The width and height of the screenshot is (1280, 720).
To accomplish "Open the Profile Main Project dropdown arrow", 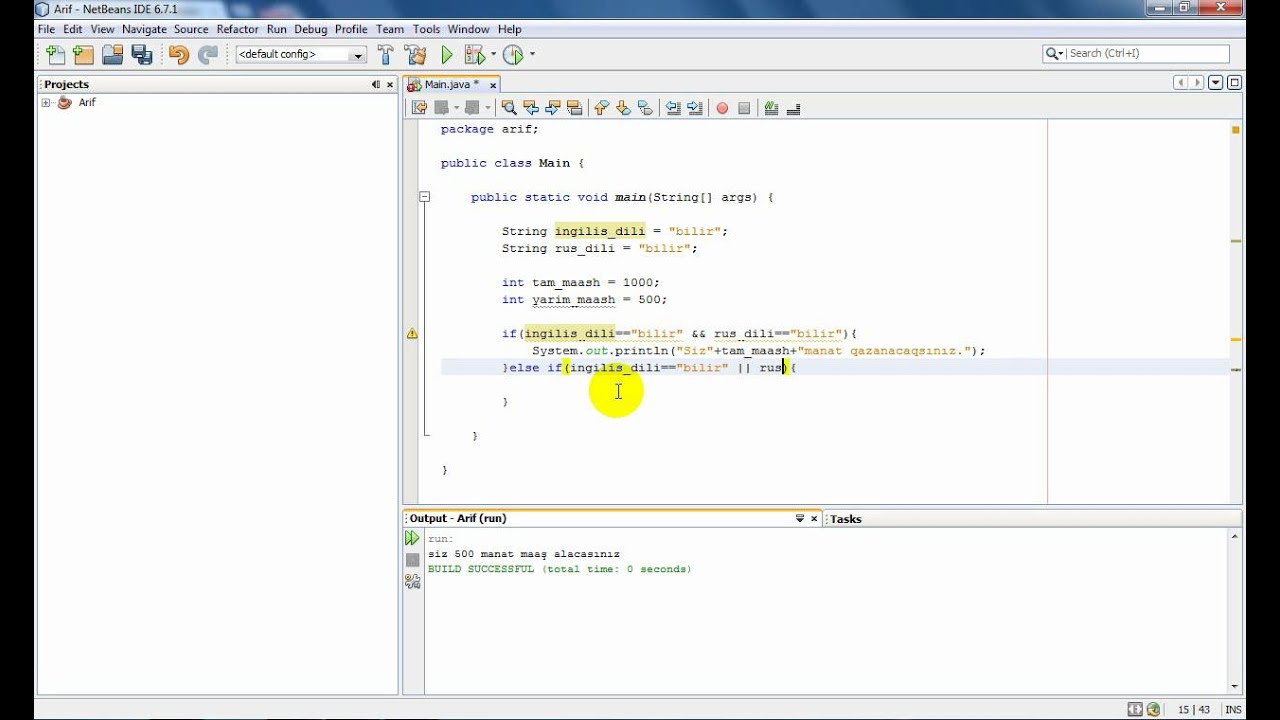I will coord(532,55).
